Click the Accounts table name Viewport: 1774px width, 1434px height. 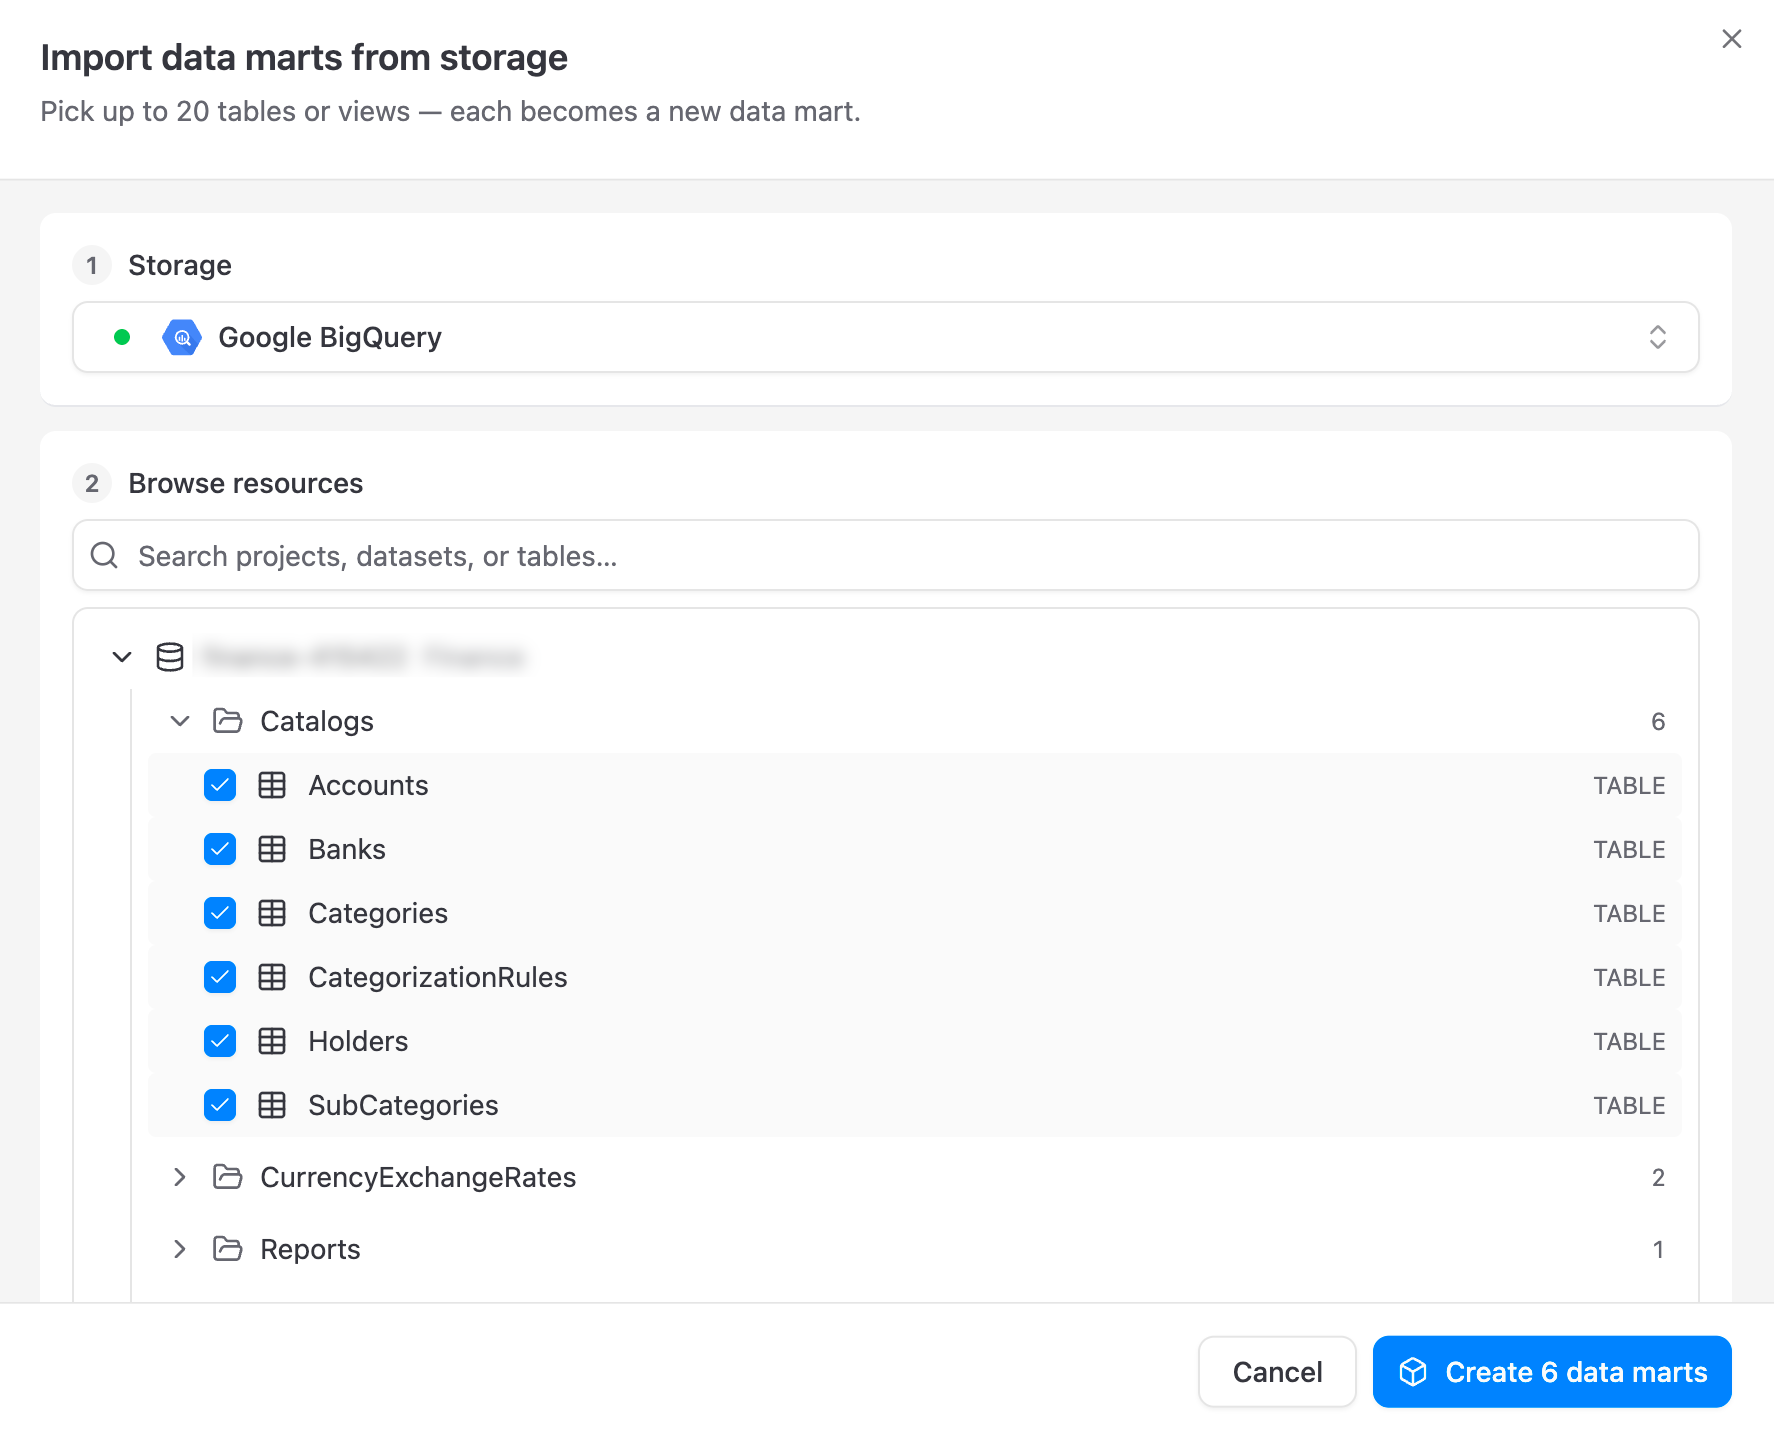click(368, 785)
